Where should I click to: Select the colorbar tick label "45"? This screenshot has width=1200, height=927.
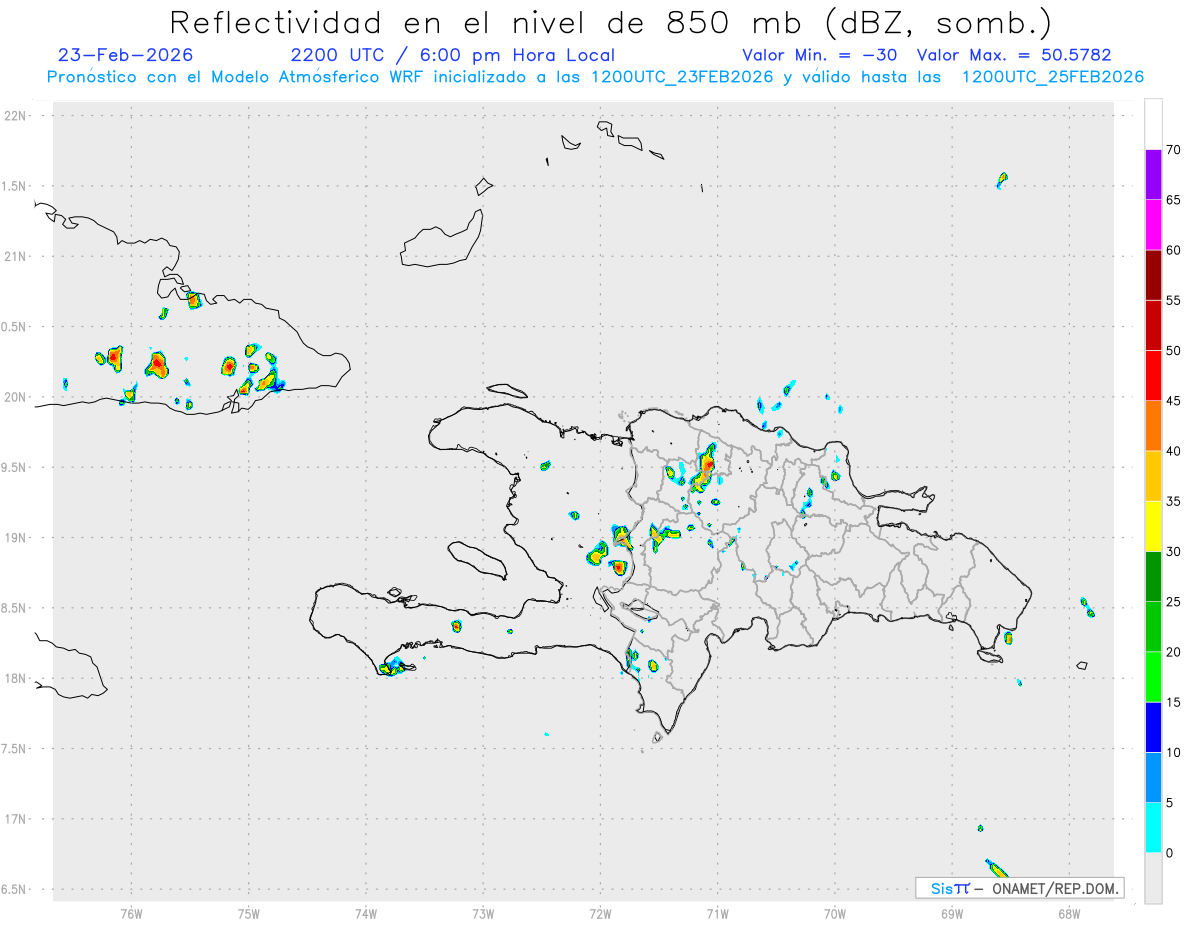(x=1174, y=401)
